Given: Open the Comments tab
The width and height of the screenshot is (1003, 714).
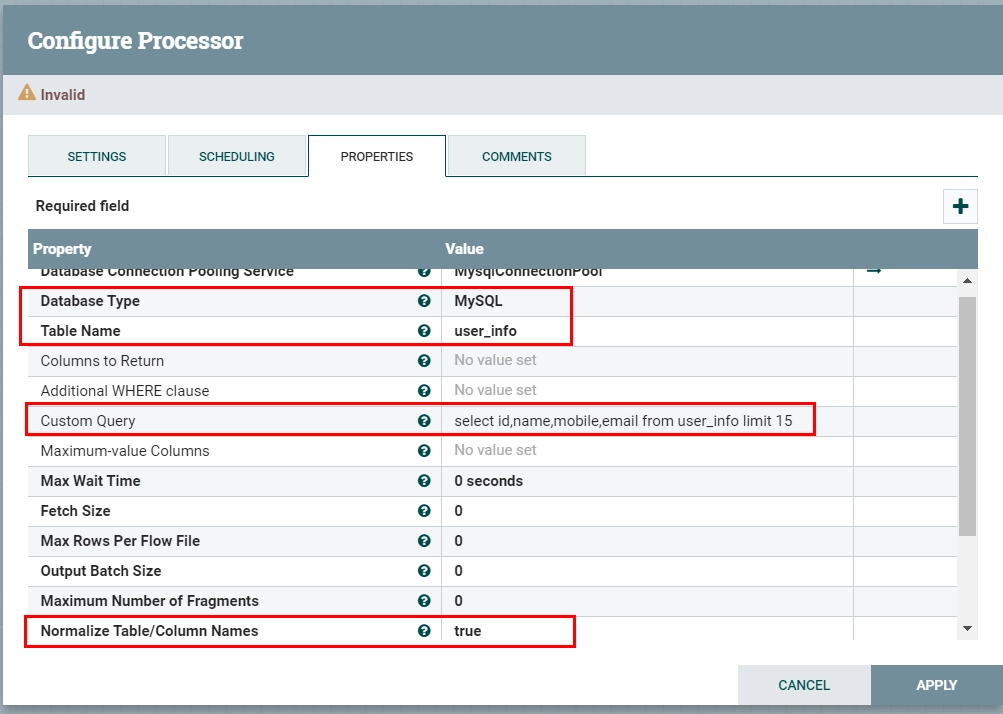Looking at the screenshot, I should tap(517, 156).
